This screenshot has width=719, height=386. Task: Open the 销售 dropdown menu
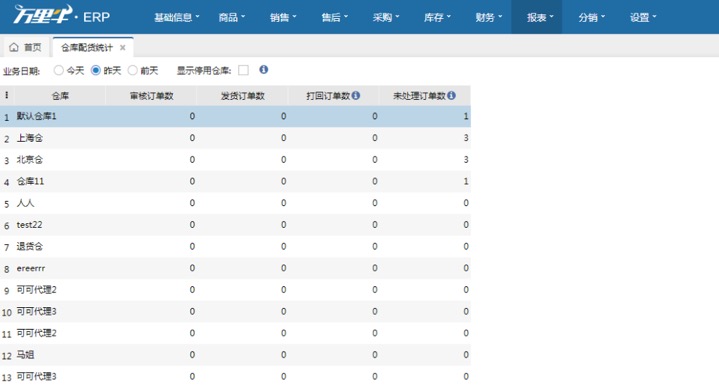283,17
